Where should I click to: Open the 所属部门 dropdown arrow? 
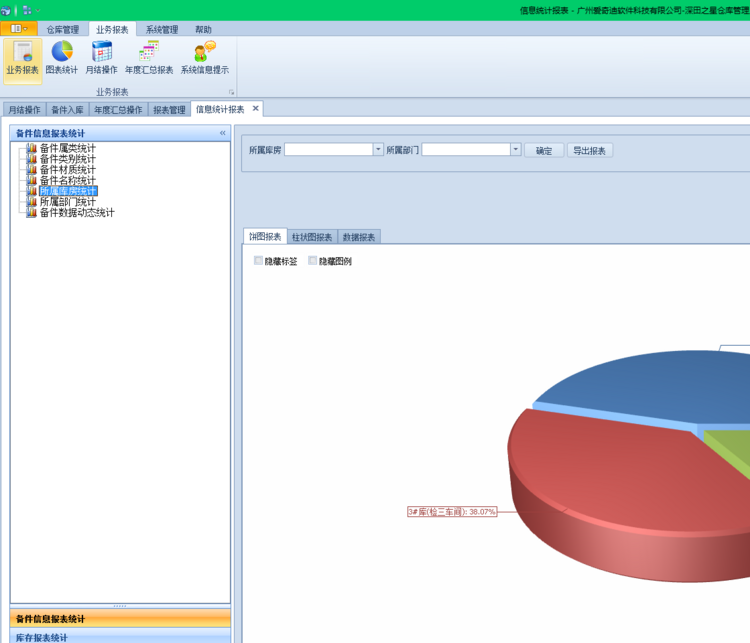(x=516, y=150)
